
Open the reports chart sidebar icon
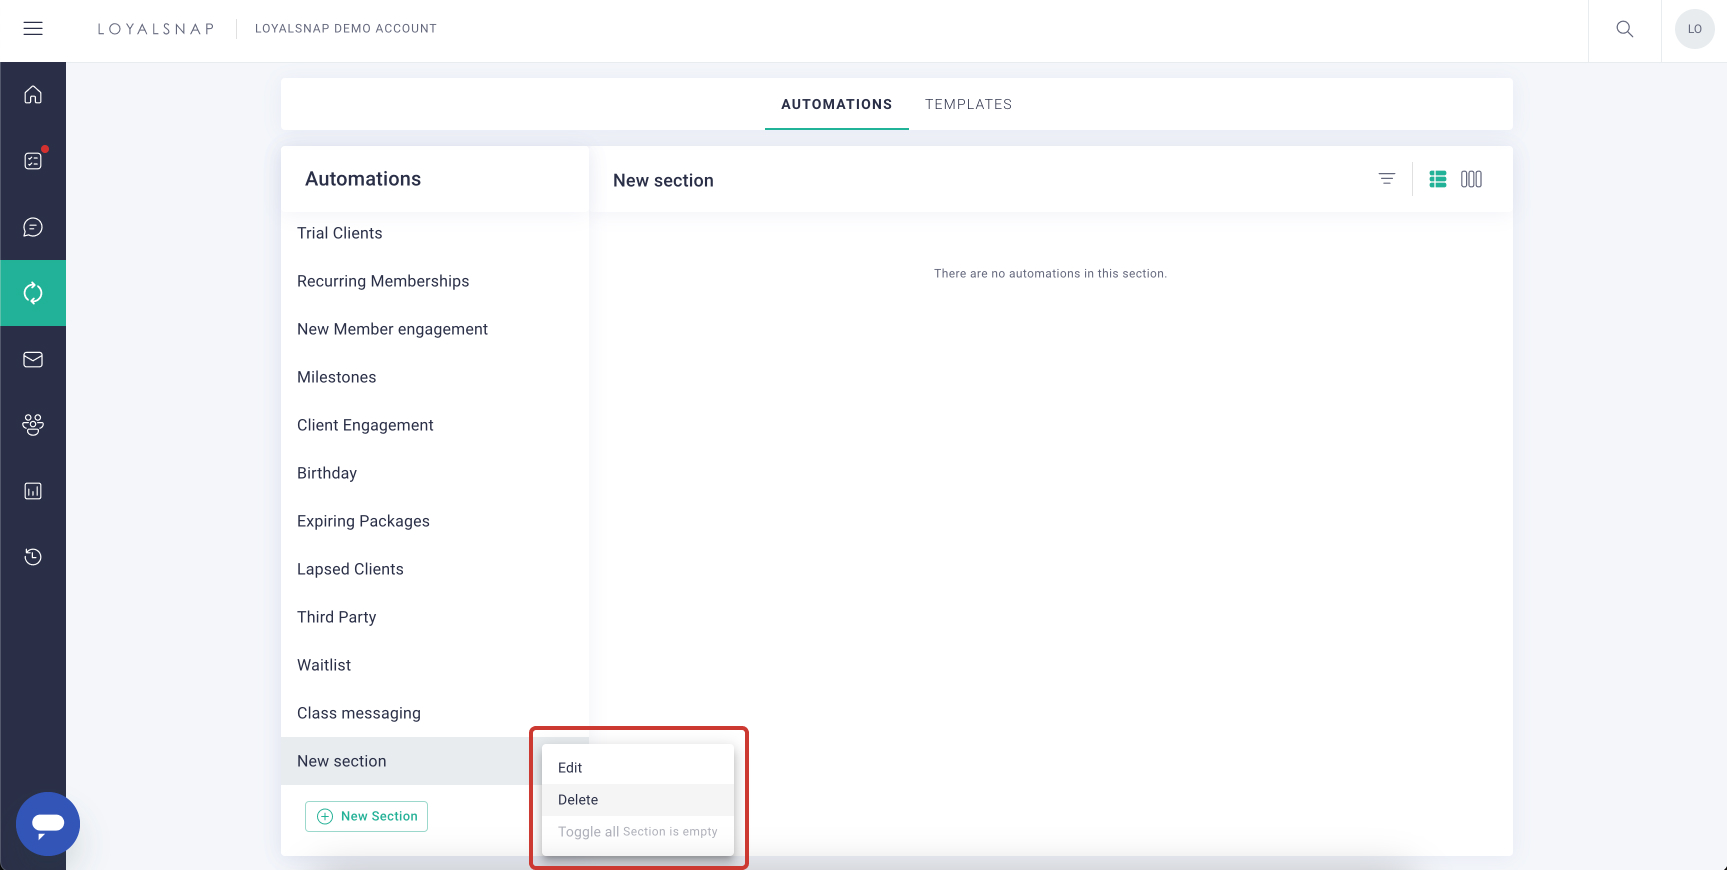(x=33, y=491)
